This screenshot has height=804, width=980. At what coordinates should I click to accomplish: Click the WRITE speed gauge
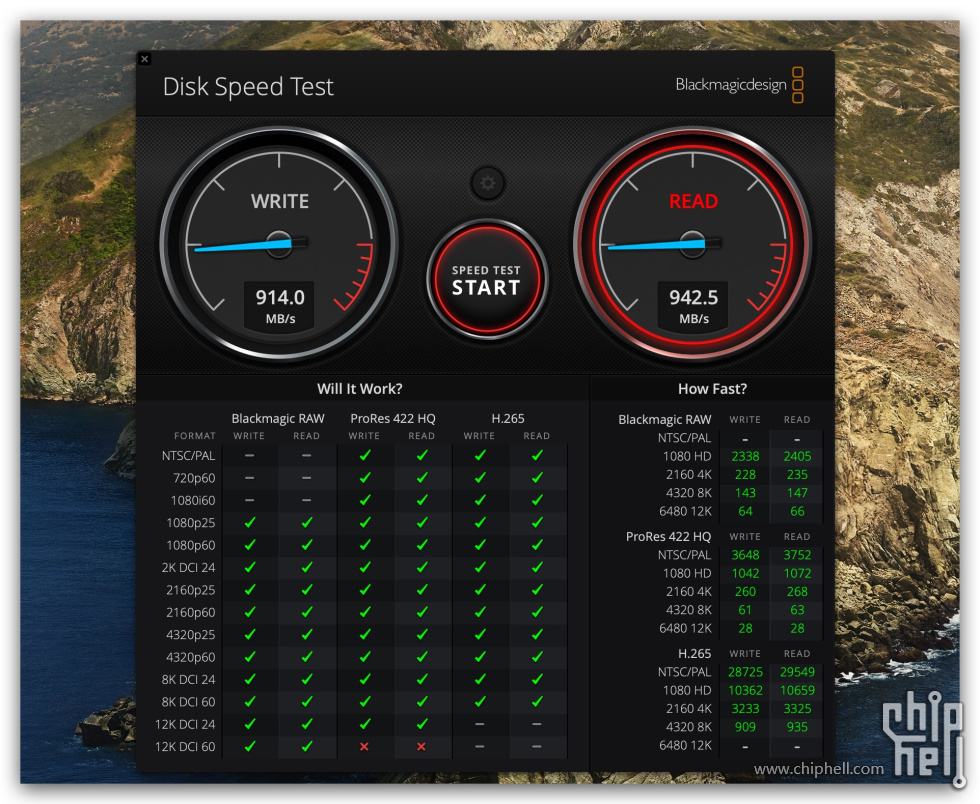[x=279, y=244]
